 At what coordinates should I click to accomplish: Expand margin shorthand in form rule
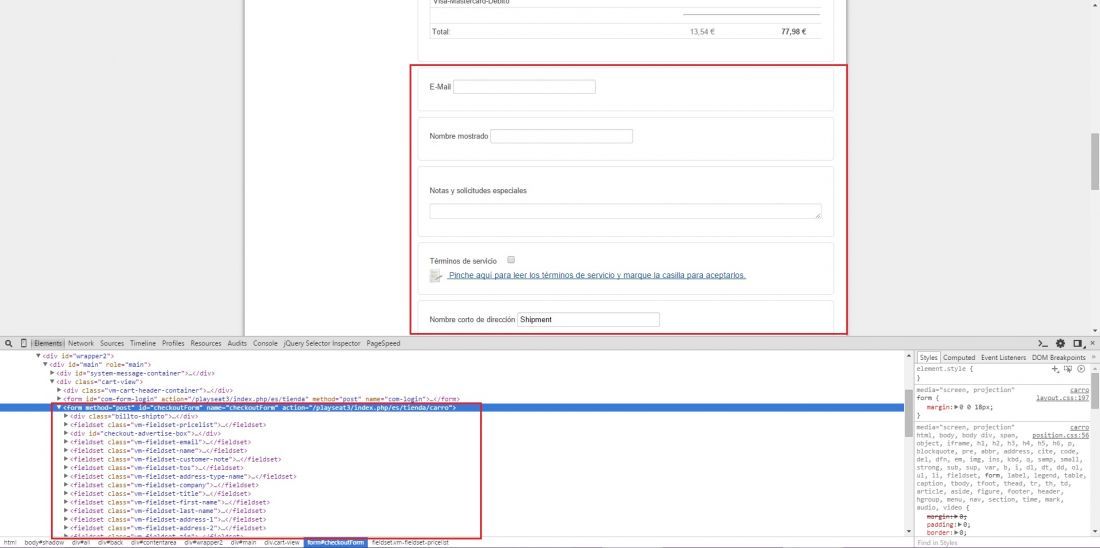(957, 407)
